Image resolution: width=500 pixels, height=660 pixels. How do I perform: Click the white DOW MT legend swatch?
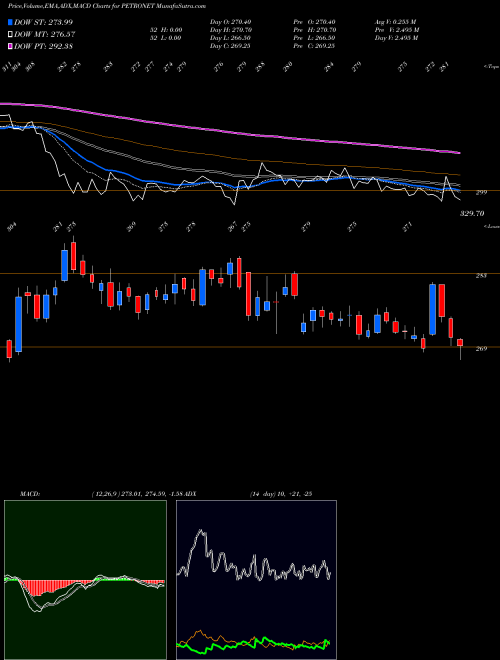(x=10, y=34)
